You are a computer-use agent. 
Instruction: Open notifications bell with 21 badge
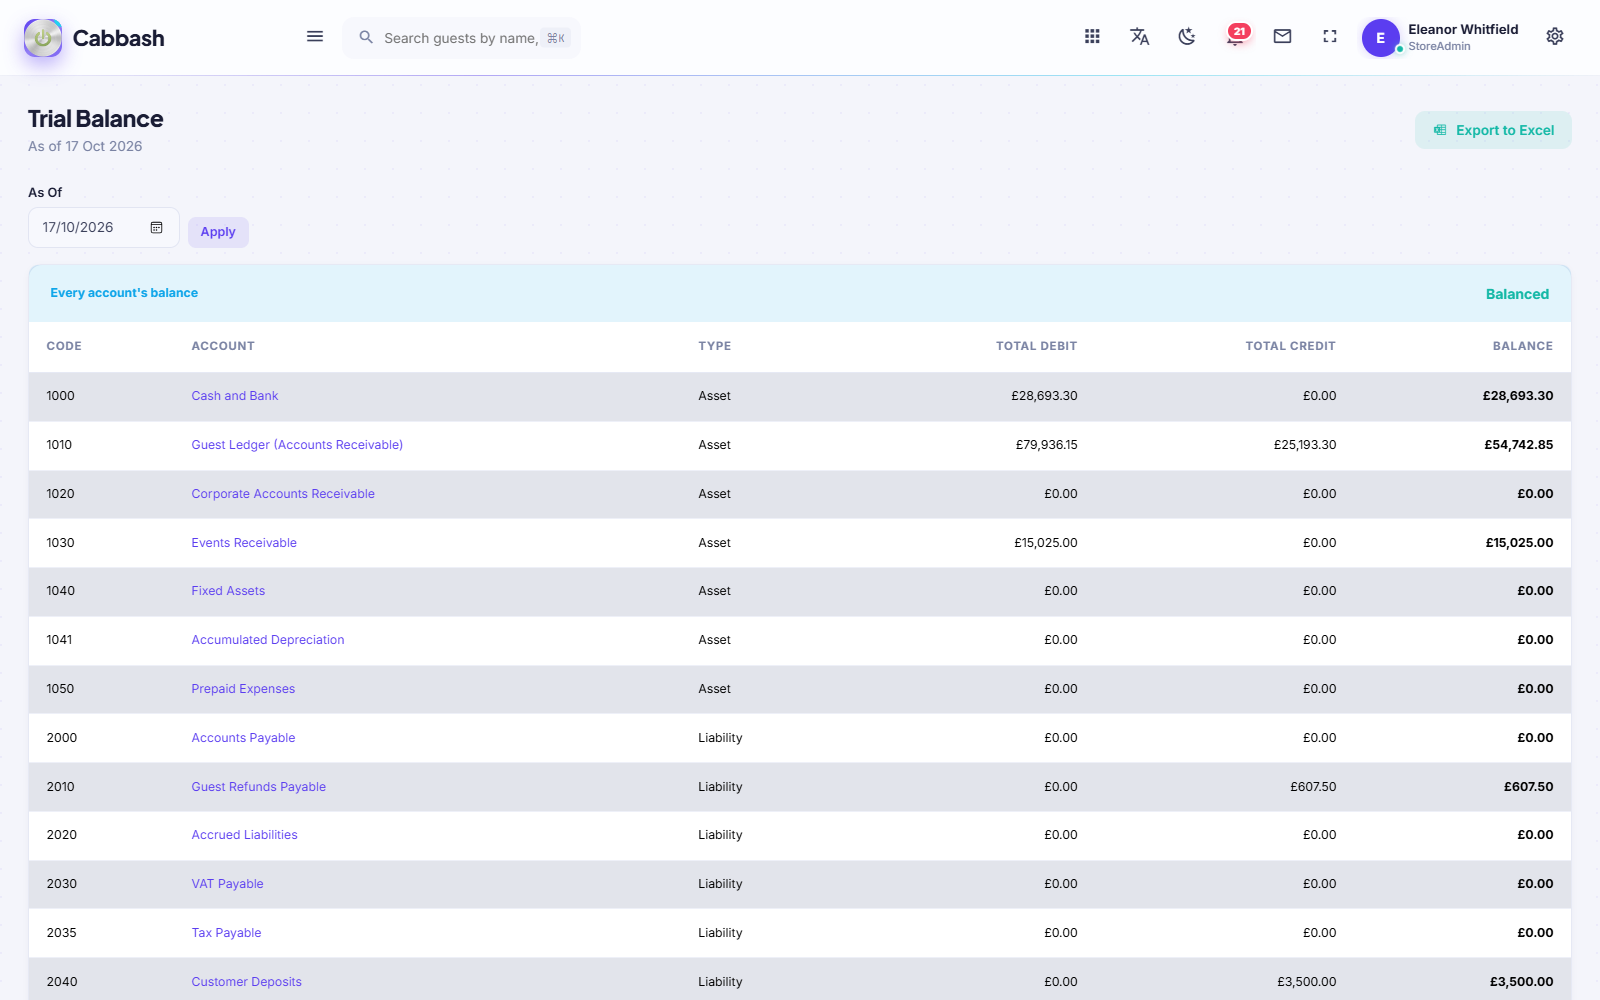click(1236, 36)
